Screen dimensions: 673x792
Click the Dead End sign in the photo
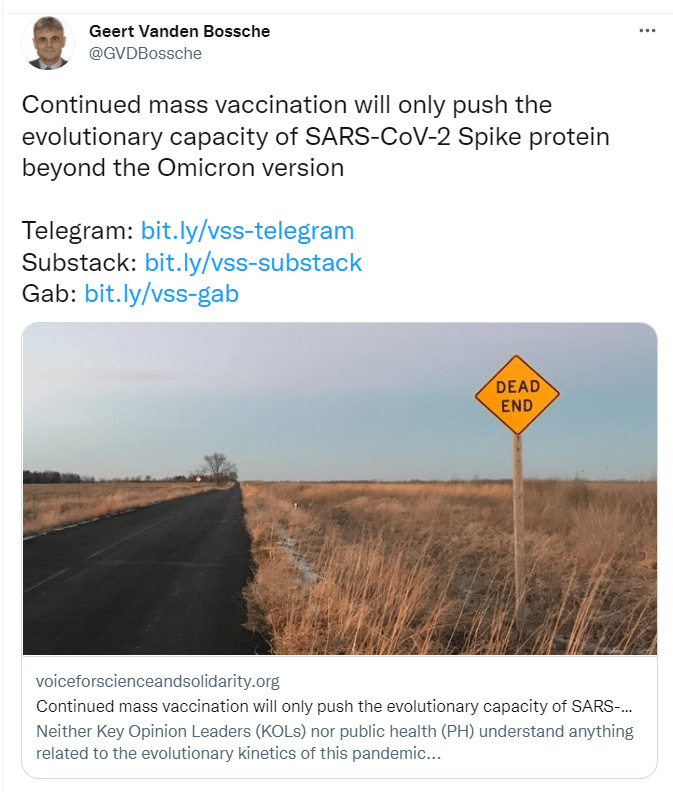[x=517, y=394]
